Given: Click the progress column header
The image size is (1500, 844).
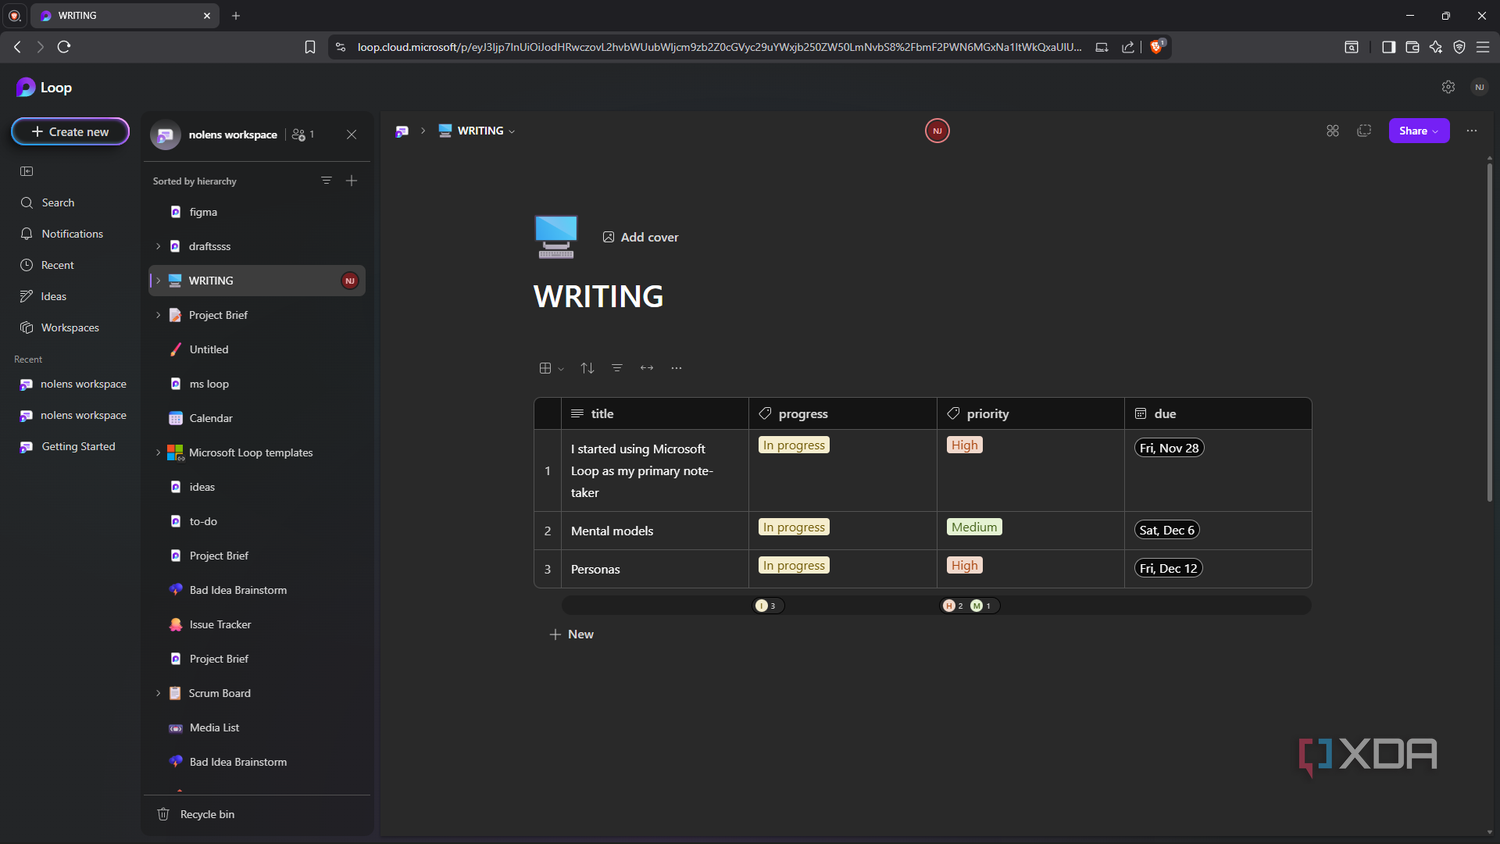Looking at the screenshot, I should 842,414.
